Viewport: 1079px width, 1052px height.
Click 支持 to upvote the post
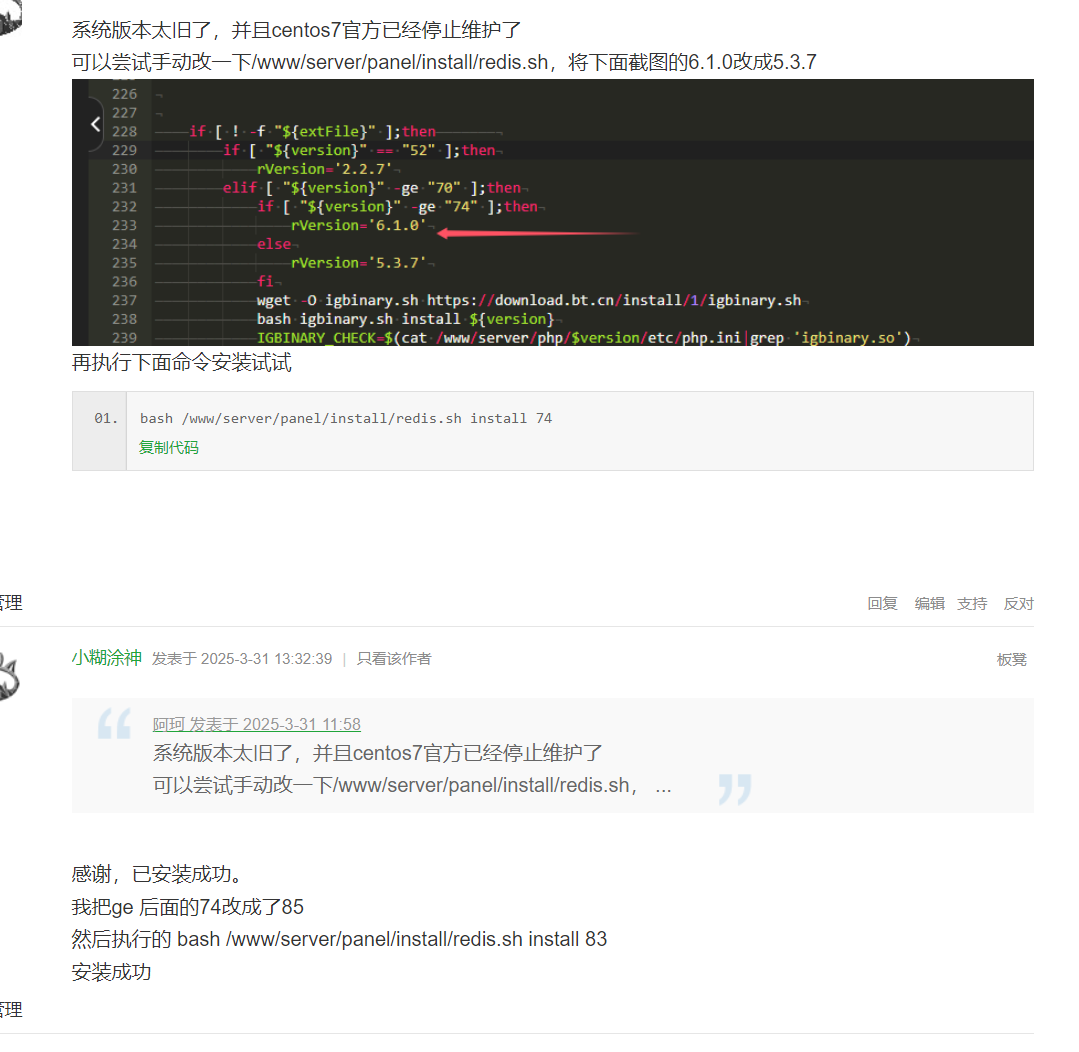click(972, 603)
